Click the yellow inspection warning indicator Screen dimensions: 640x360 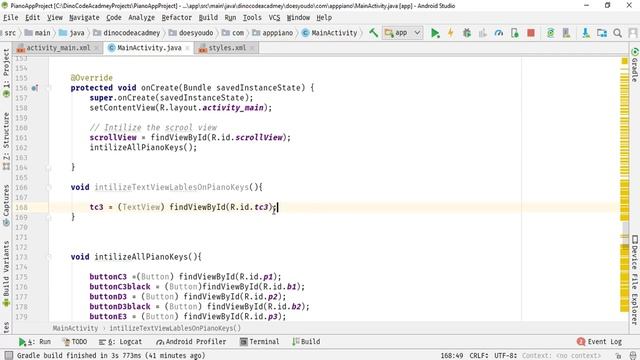tap(624, 61)
